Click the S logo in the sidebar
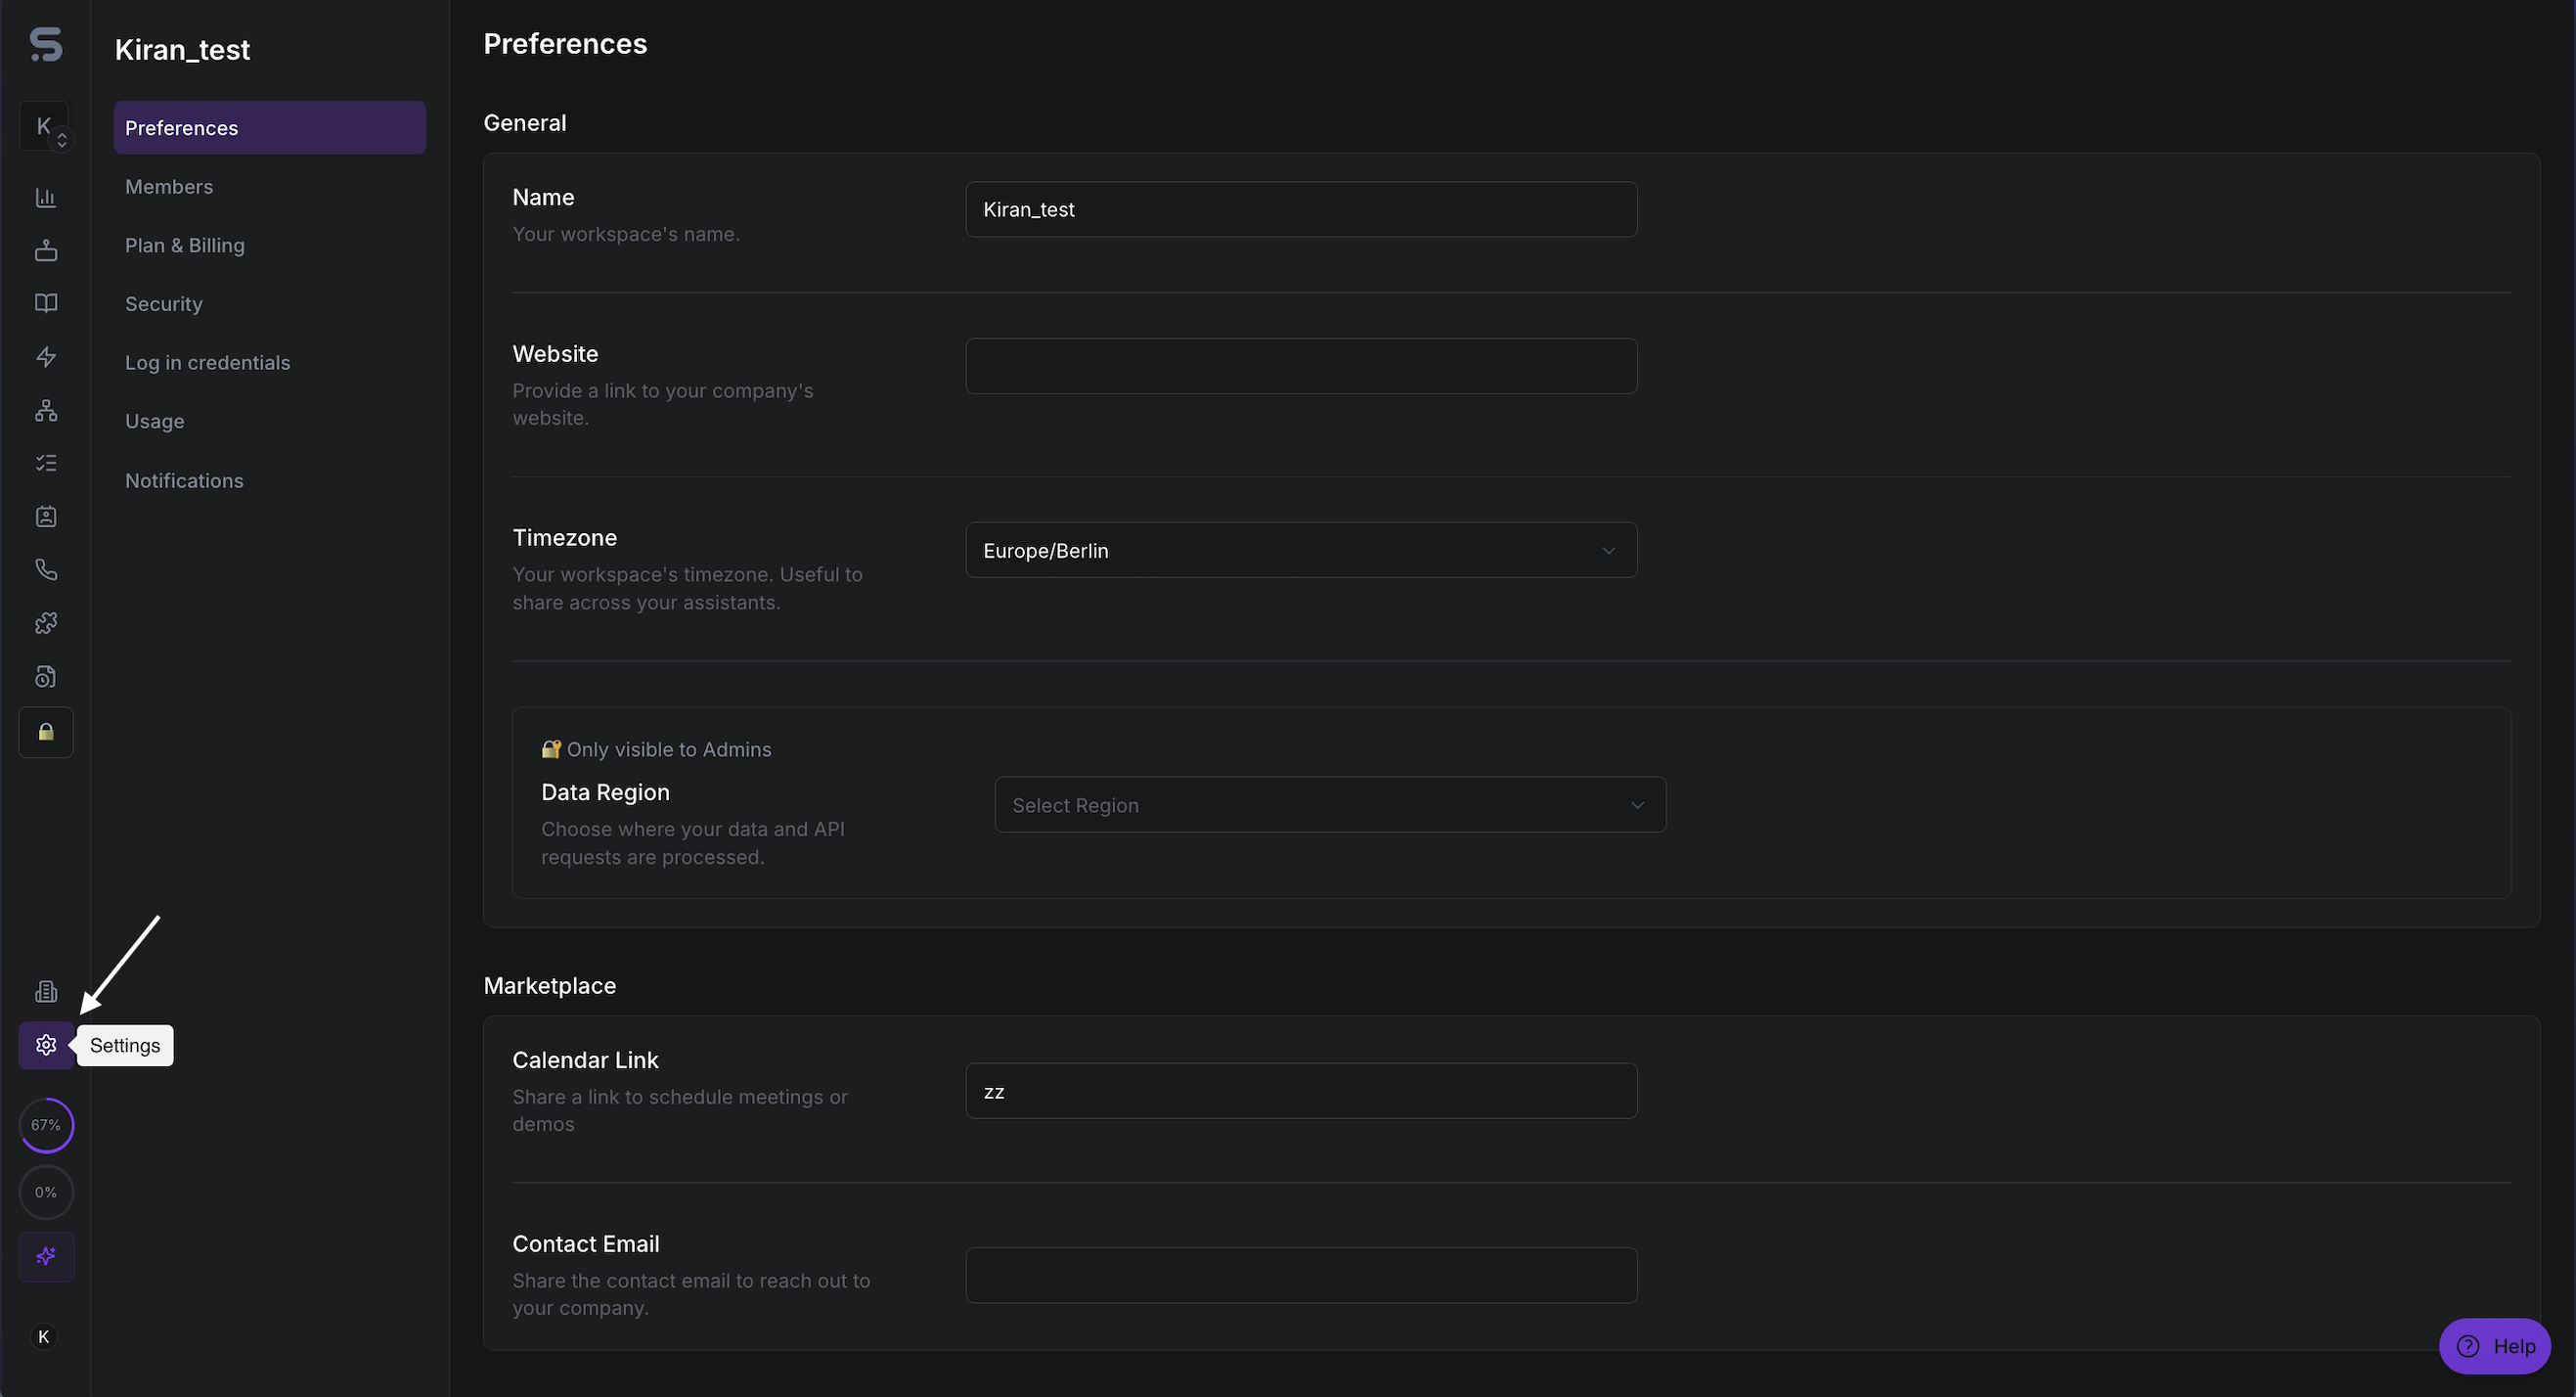The width and height of the screenshot is (2576, 1397). tap(46, 44)
